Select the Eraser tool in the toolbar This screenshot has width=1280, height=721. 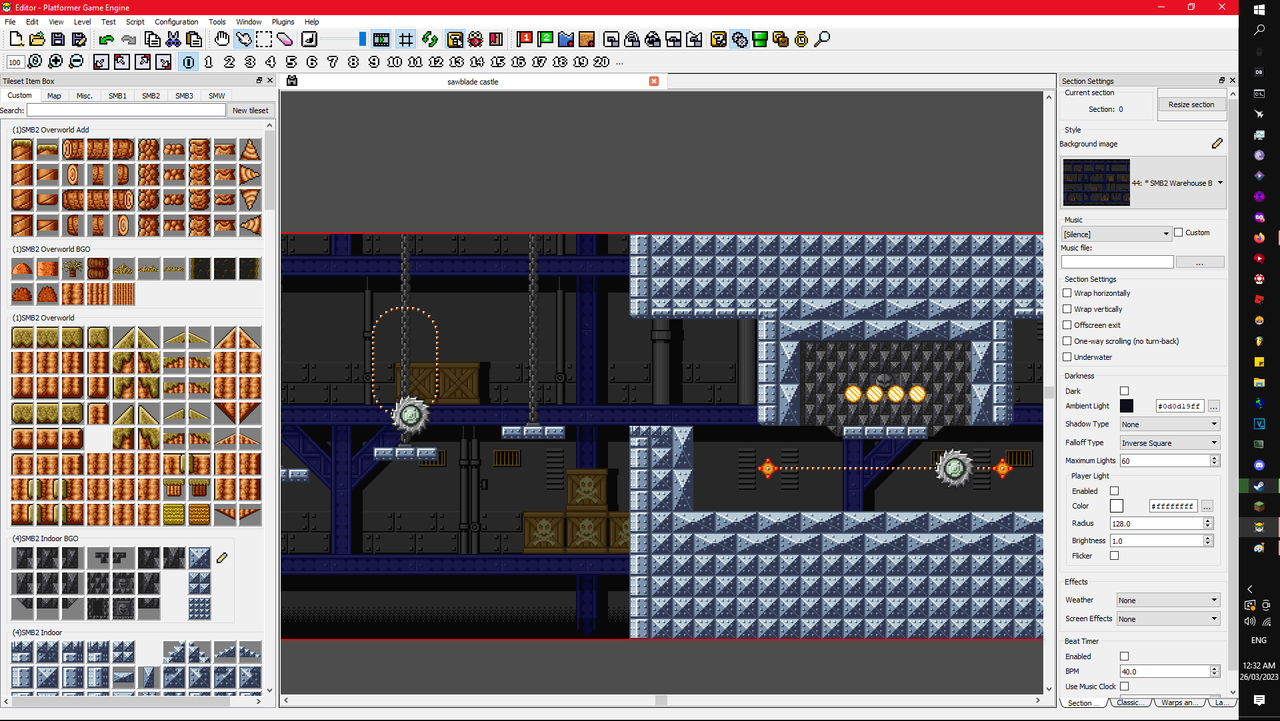pos(284,39)
